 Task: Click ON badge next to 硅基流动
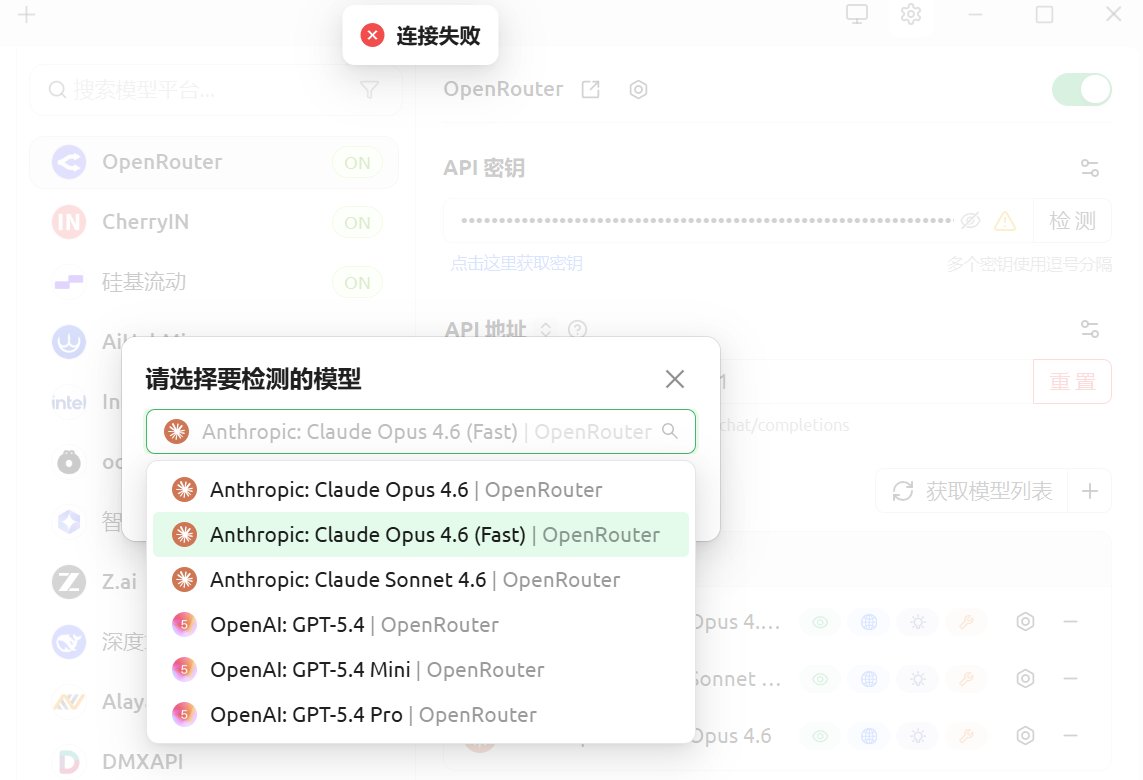coord(357,283)
